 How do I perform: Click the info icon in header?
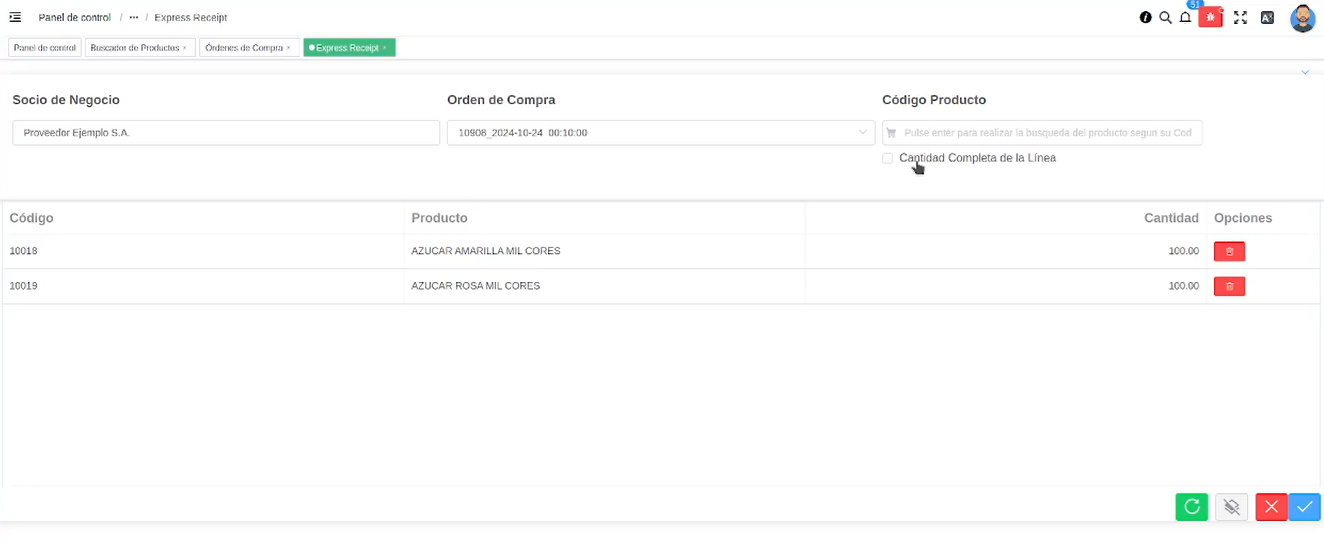[x=1146, y=17]
